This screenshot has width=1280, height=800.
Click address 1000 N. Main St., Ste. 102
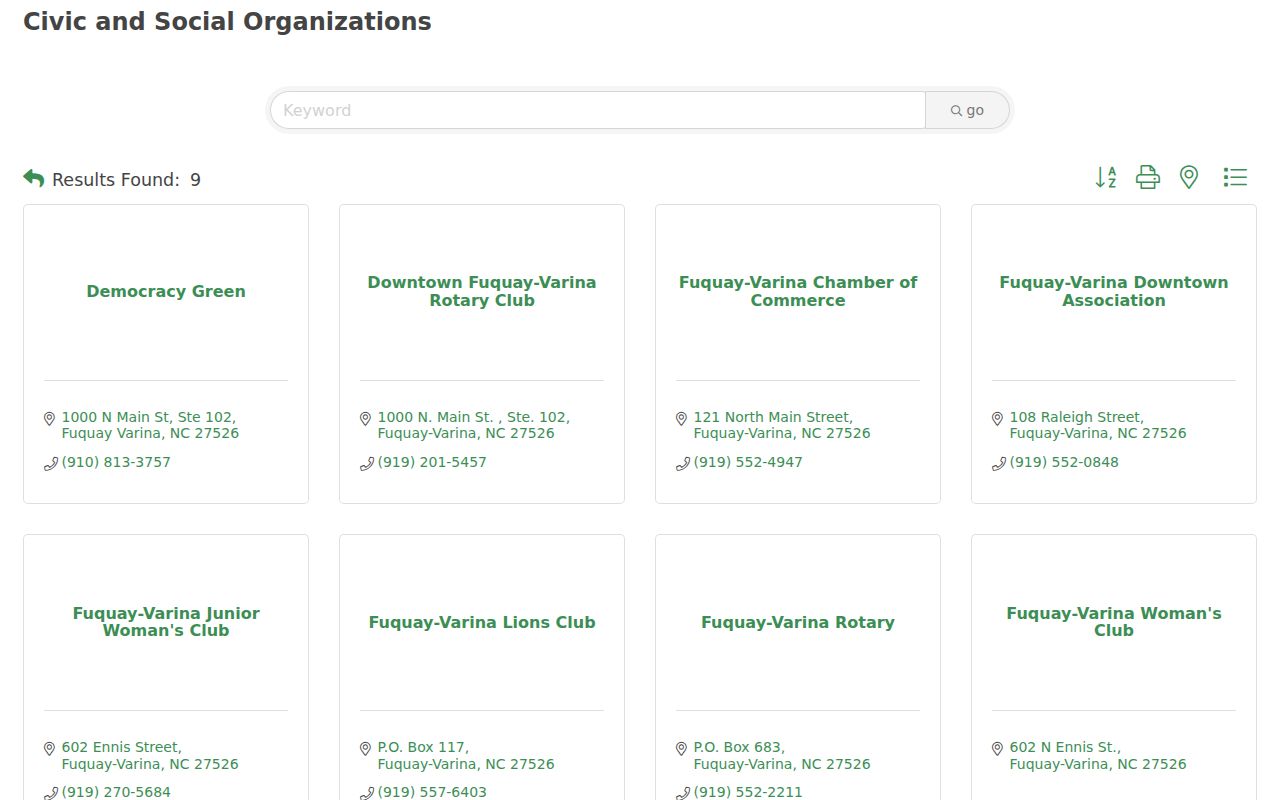click(473, 425)
